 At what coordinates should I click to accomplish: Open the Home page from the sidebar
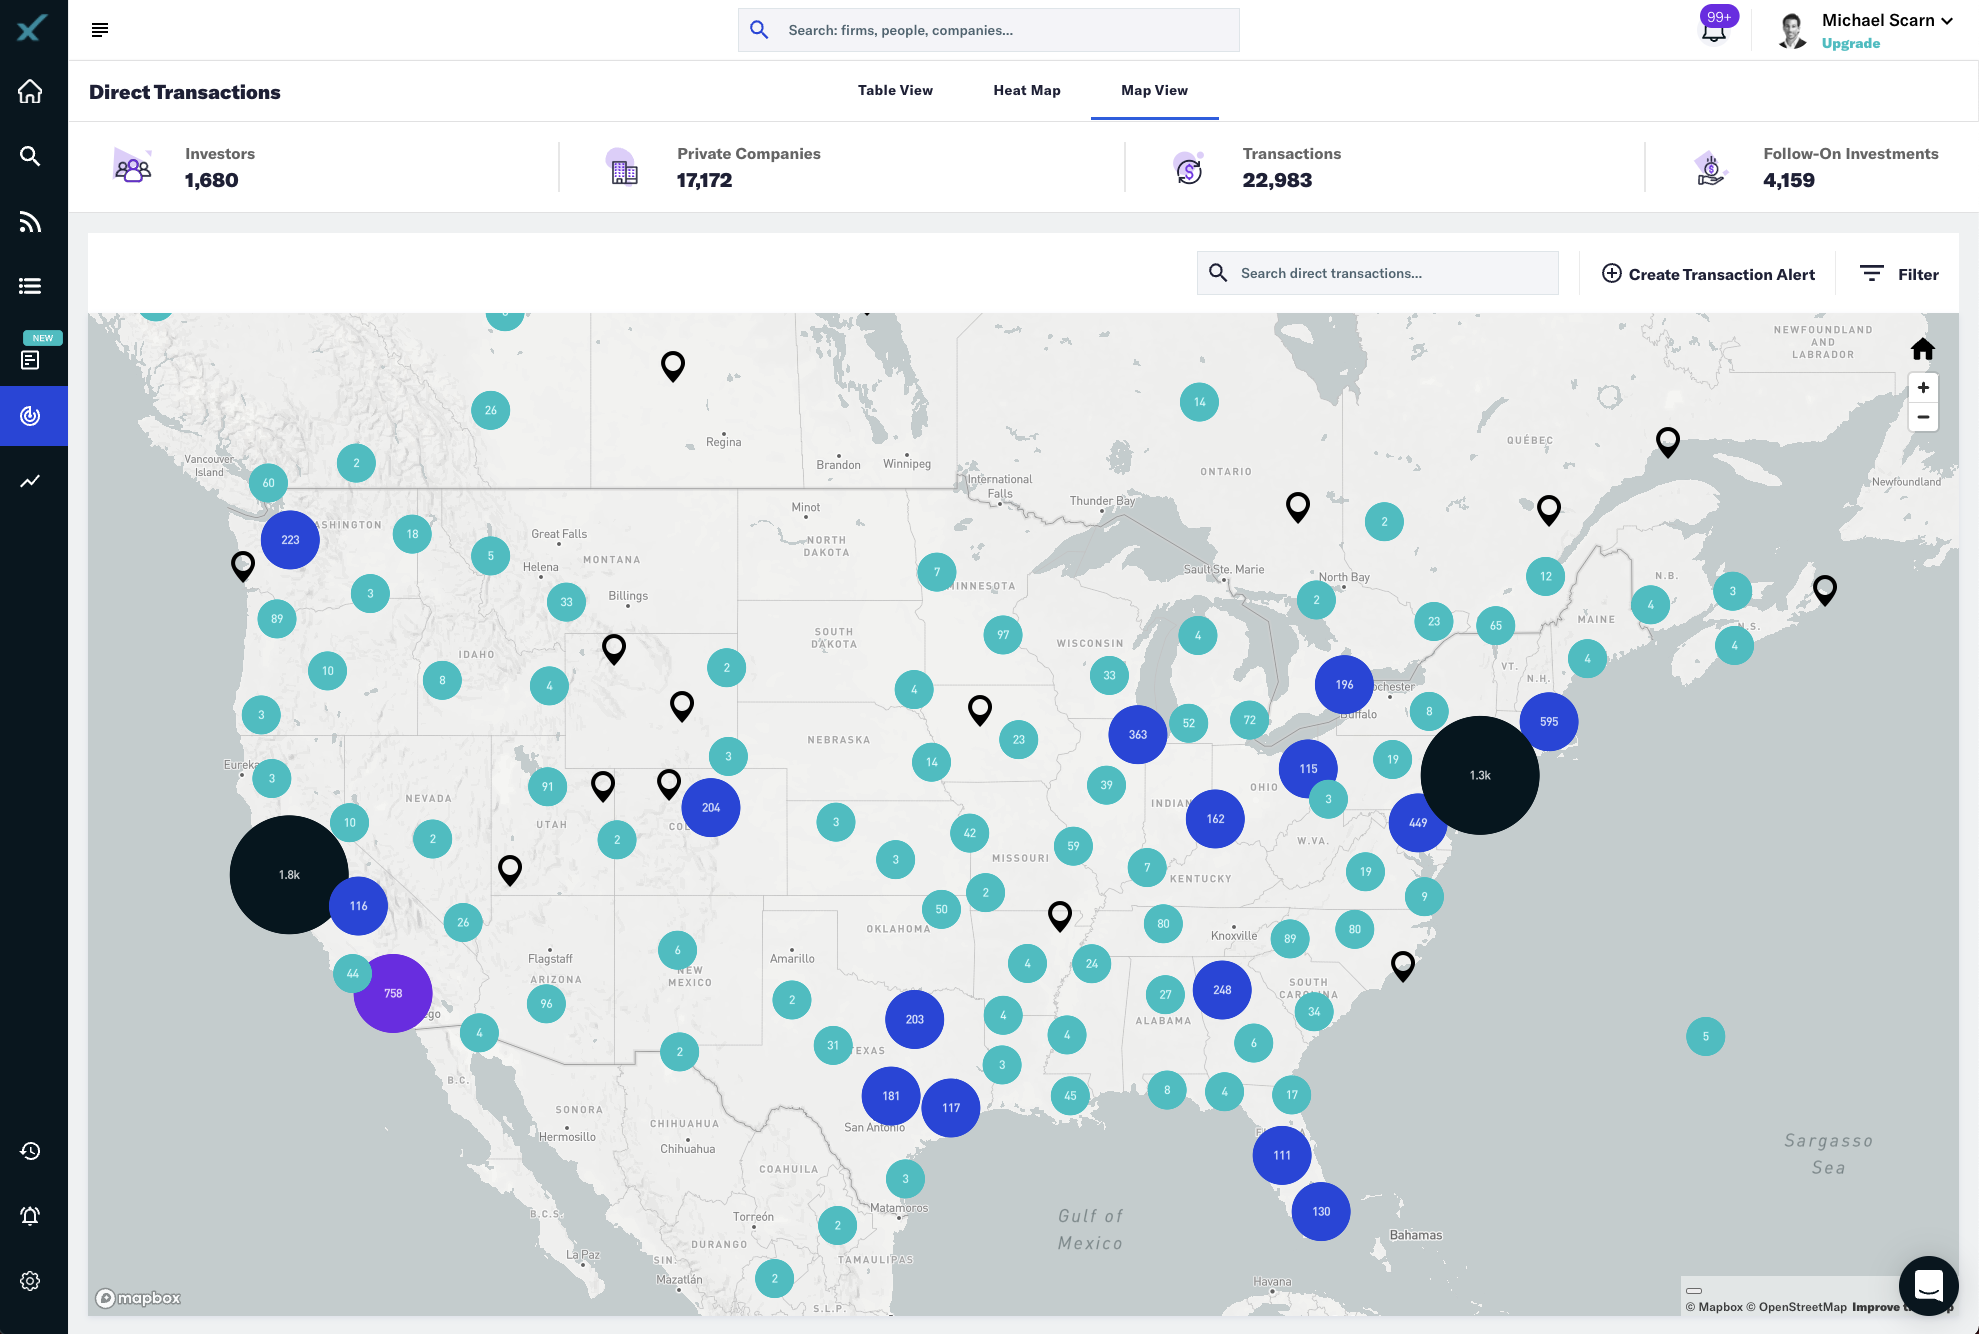point(30,91)
